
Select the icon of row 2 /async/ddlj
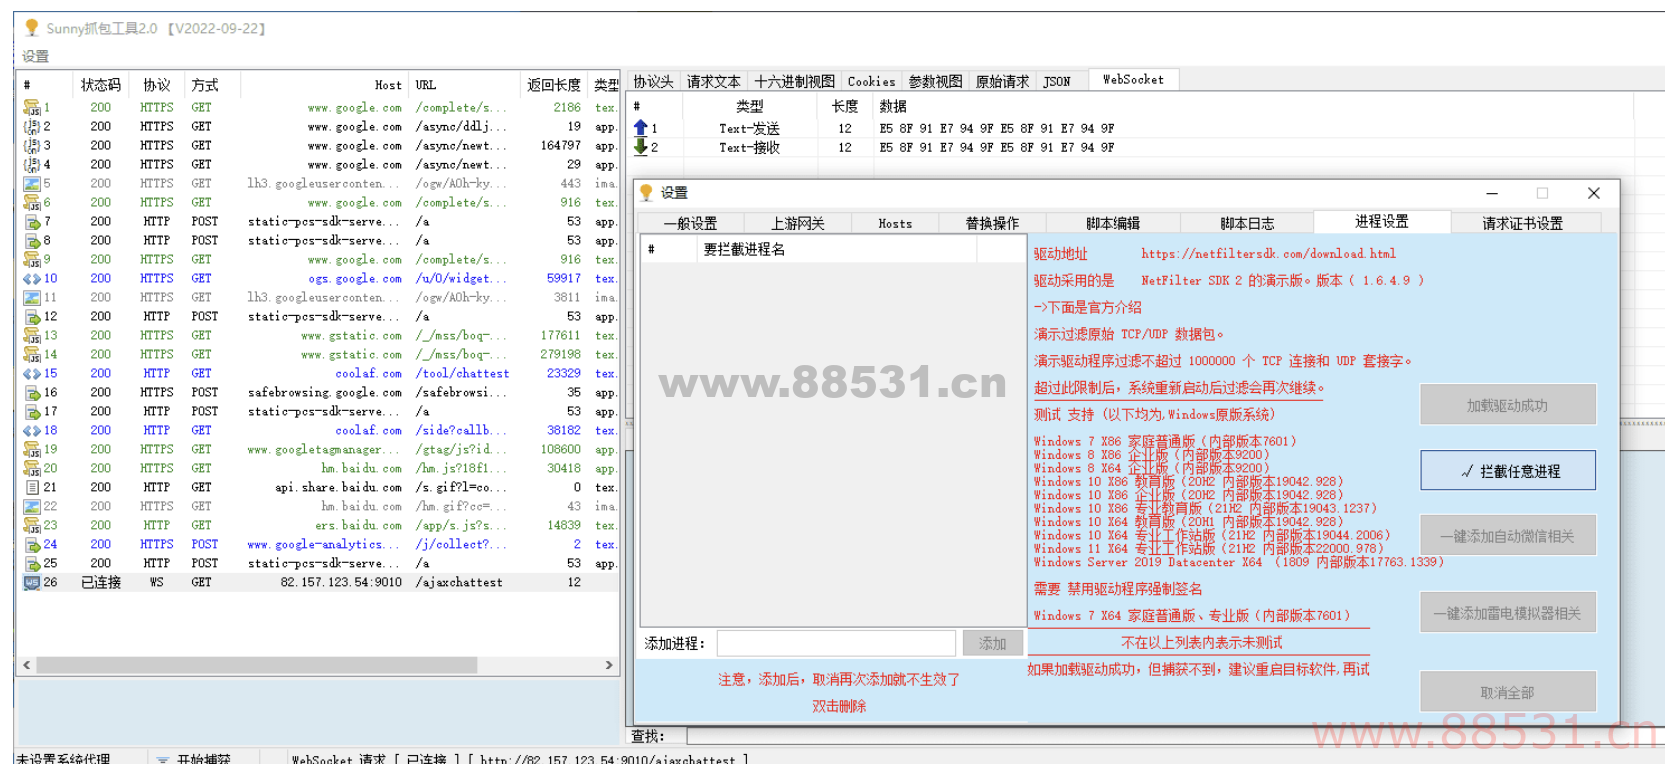[x=31, y=127]
